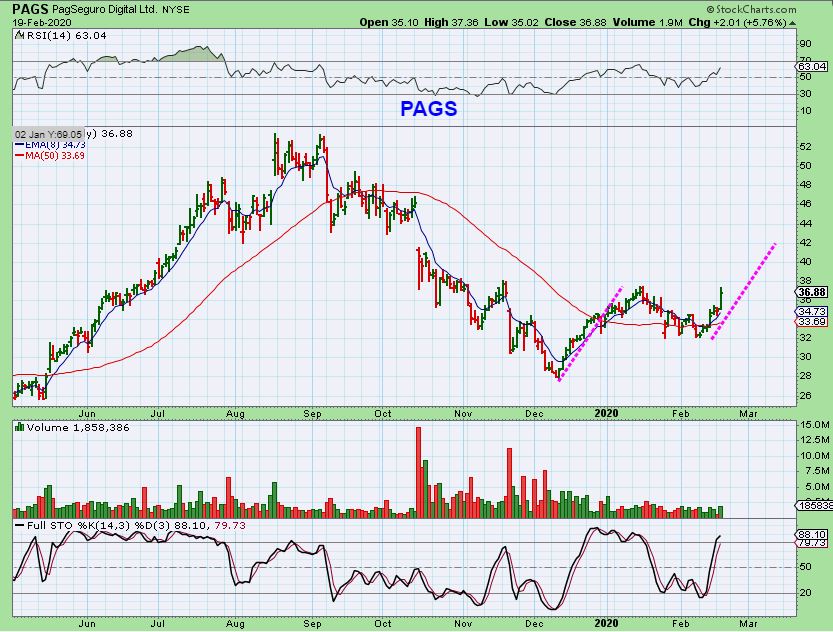Click the Chg +2.01 (+5.76%) value
The height and width of the screenshot is (632, 833).
737,22
